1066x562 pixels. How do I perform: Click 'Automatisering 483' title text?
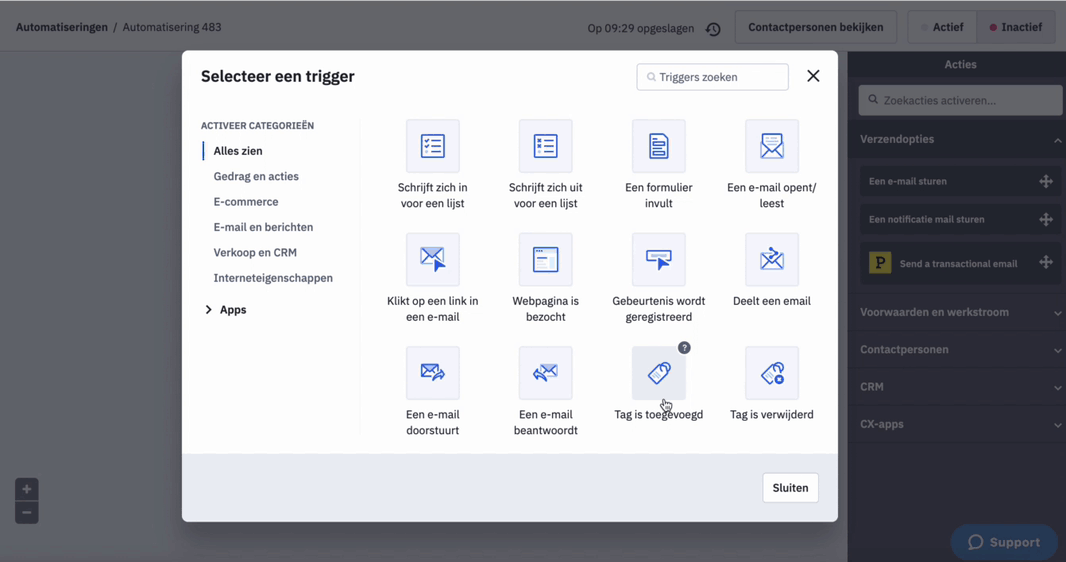coord(172,27)
